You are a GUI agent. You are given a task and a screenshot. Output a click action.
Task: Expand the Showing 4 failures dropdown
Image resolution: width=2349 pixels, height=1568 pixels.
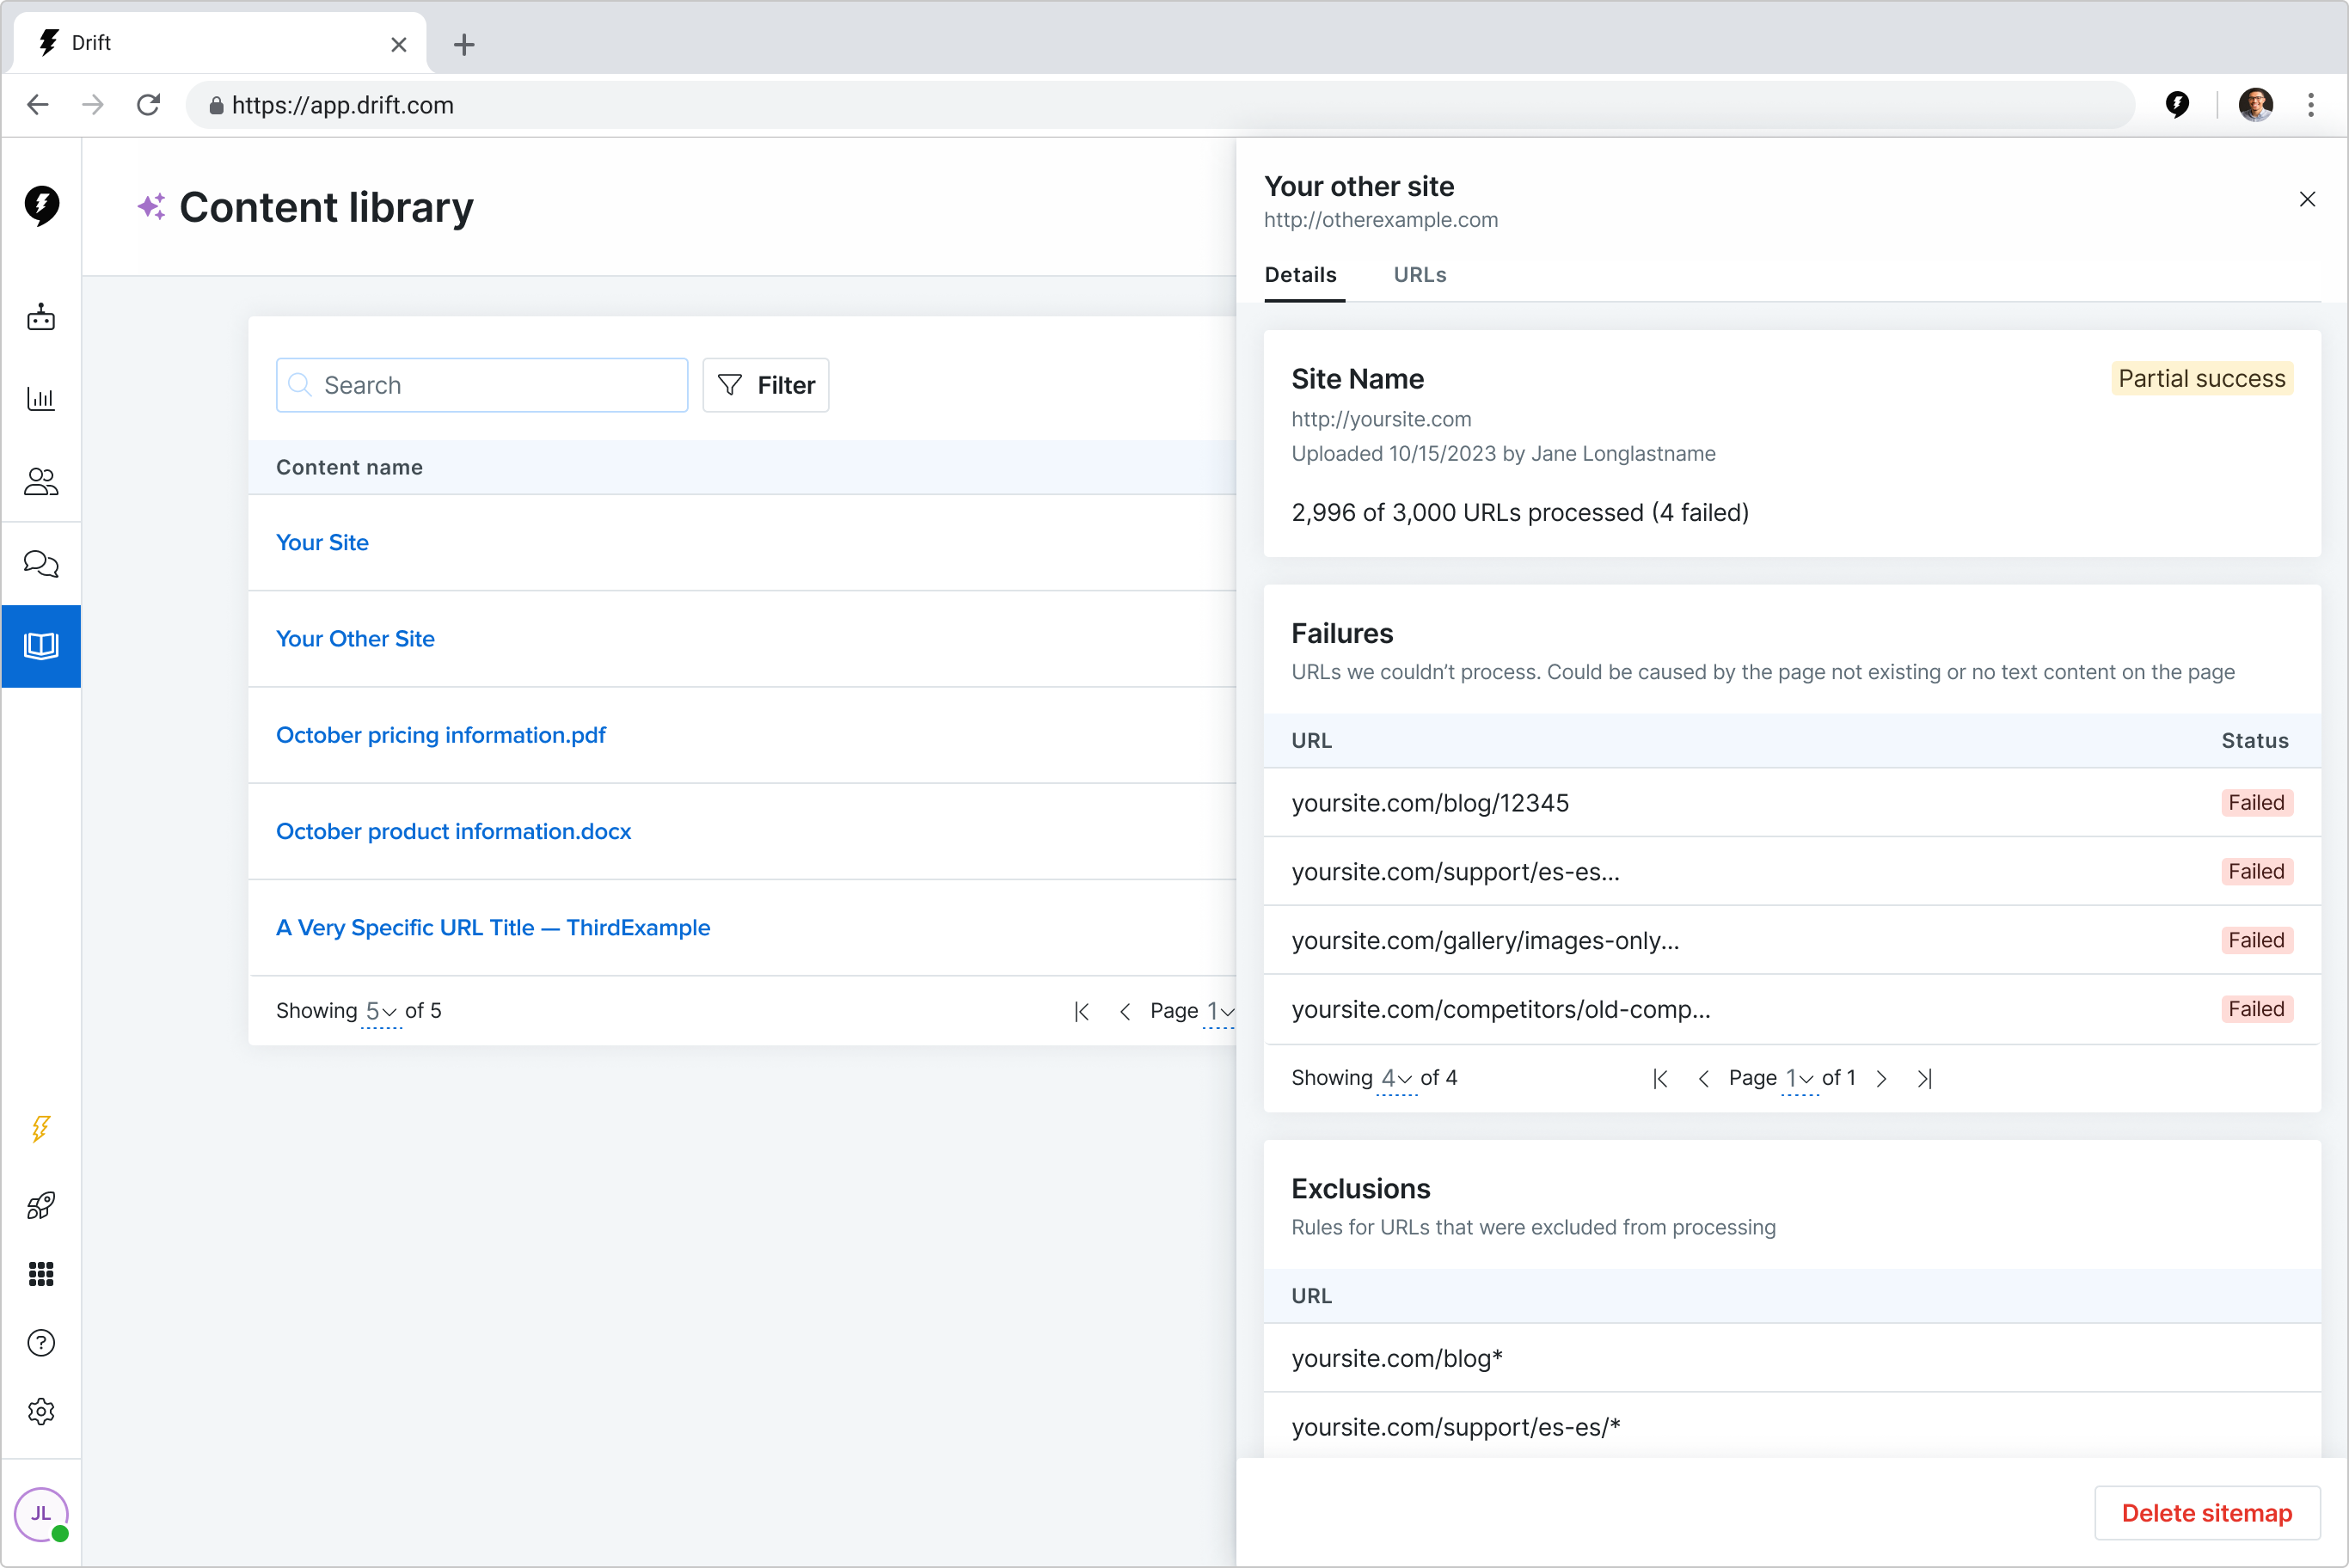(x=1396, y=1079)
